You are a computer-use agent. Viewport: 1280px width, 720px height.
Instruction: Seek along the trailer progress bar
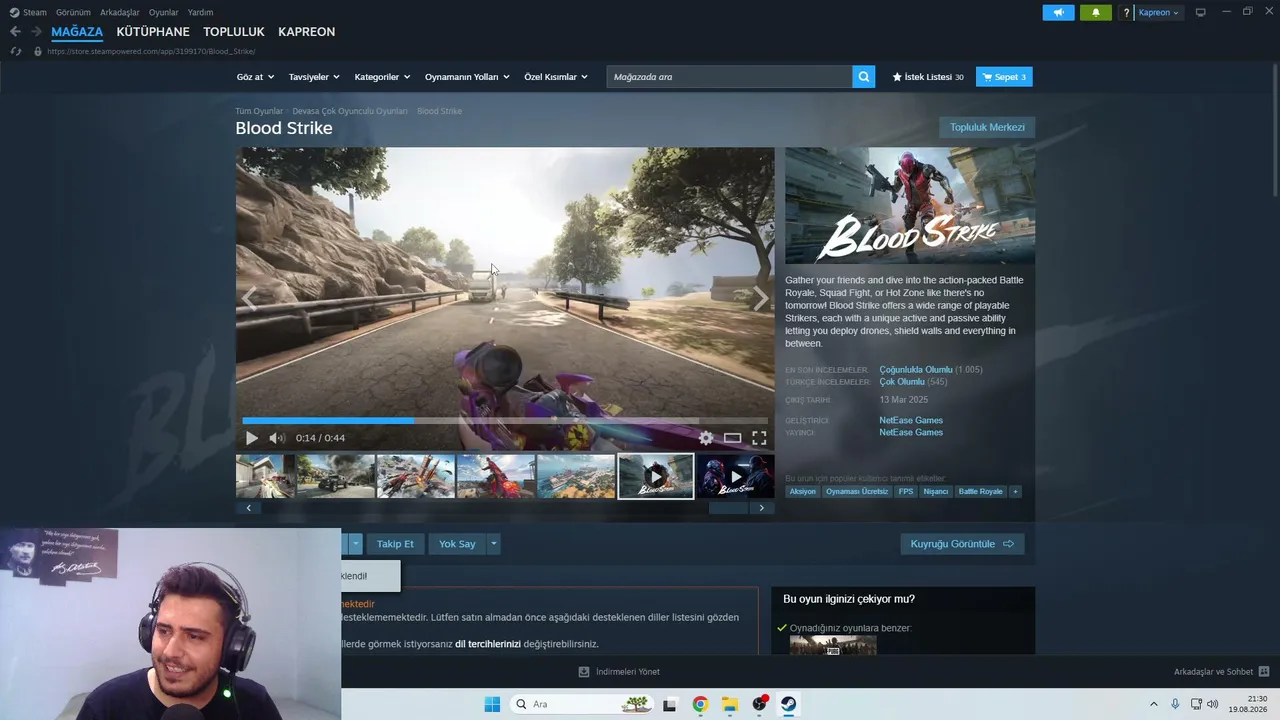[x=505, y=421]
